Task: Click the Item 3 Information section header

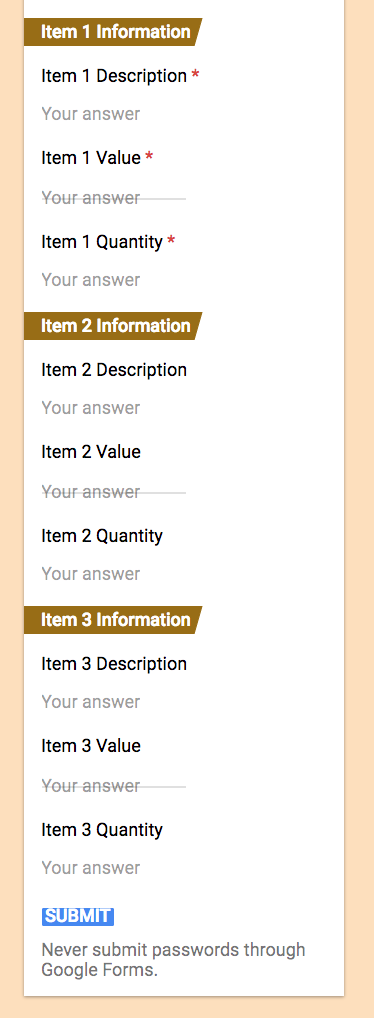Action: [113, 620]
